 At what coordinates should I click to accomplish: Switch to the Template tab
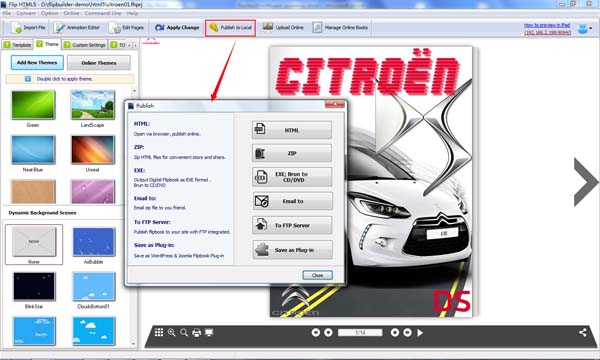click(x=18, y=45)
